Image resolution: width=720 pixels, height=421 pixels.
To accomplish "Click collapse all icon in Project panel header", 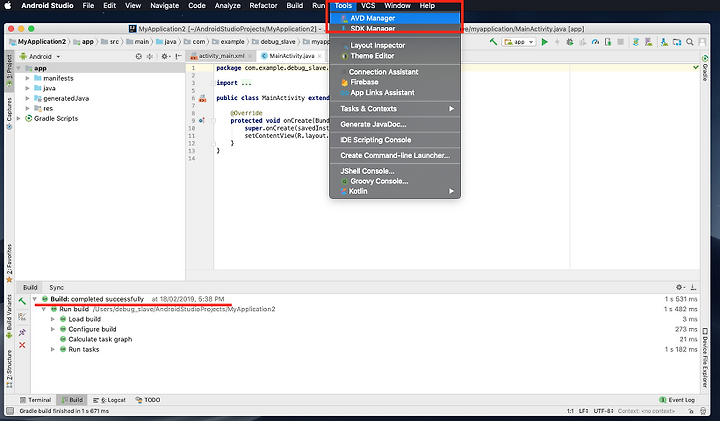I will click(150, 56).
